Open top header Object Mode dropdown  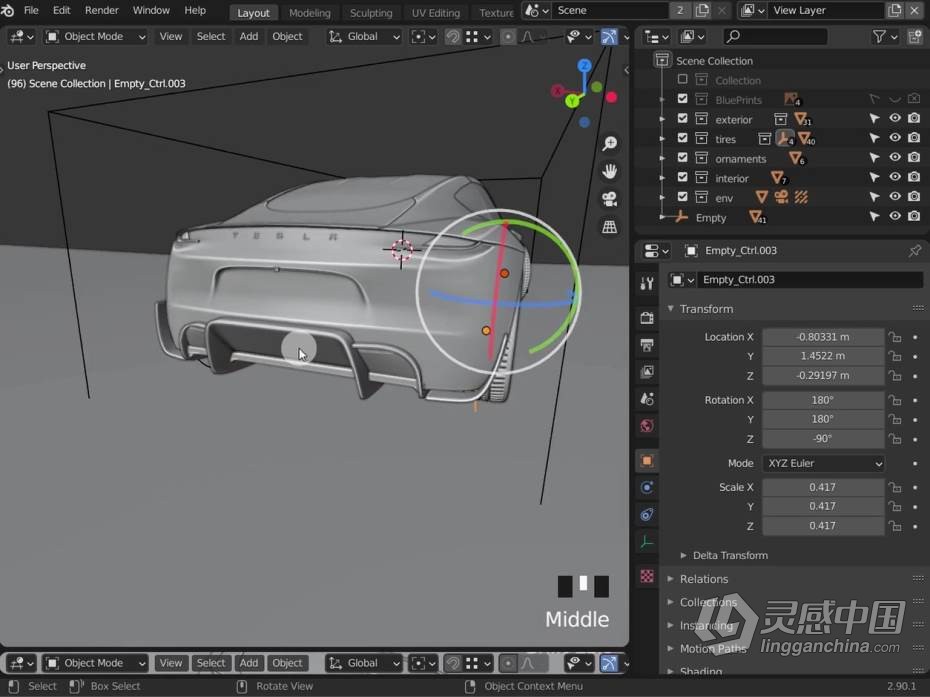pyautogui.click(x=95, y=37)
